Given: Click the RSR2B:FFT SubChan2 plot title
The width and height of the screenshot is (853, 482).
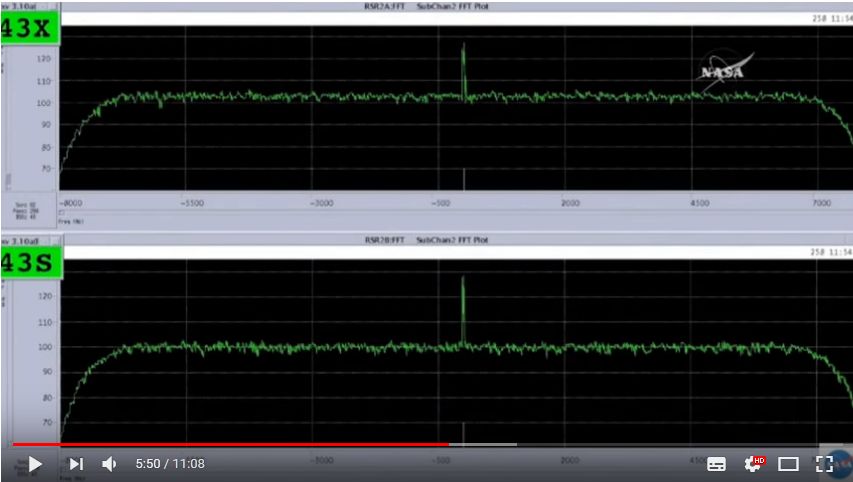Looking at the screenshot, I should point(426,240).
